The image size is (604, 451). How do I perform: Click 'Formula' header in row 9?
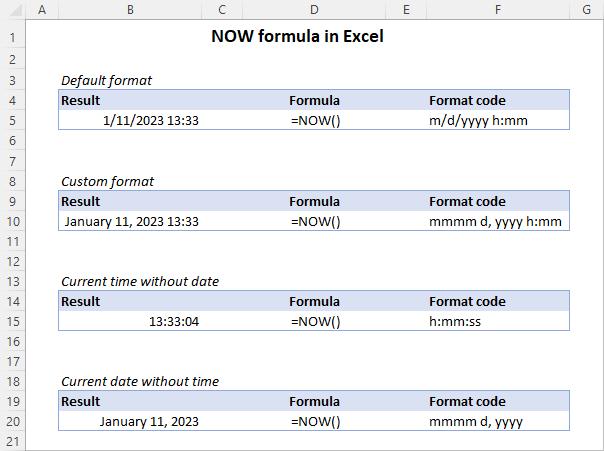(314, 201)
